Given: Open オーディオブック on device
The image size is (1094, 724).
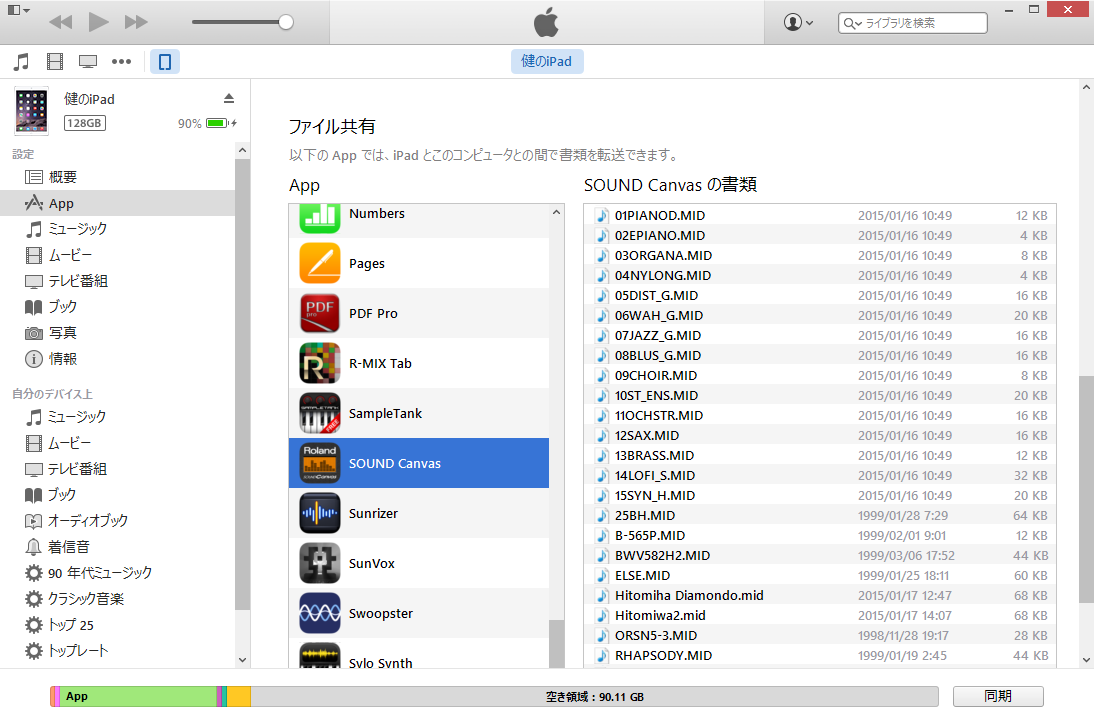Looking at the screenshot, I should 117,521.
